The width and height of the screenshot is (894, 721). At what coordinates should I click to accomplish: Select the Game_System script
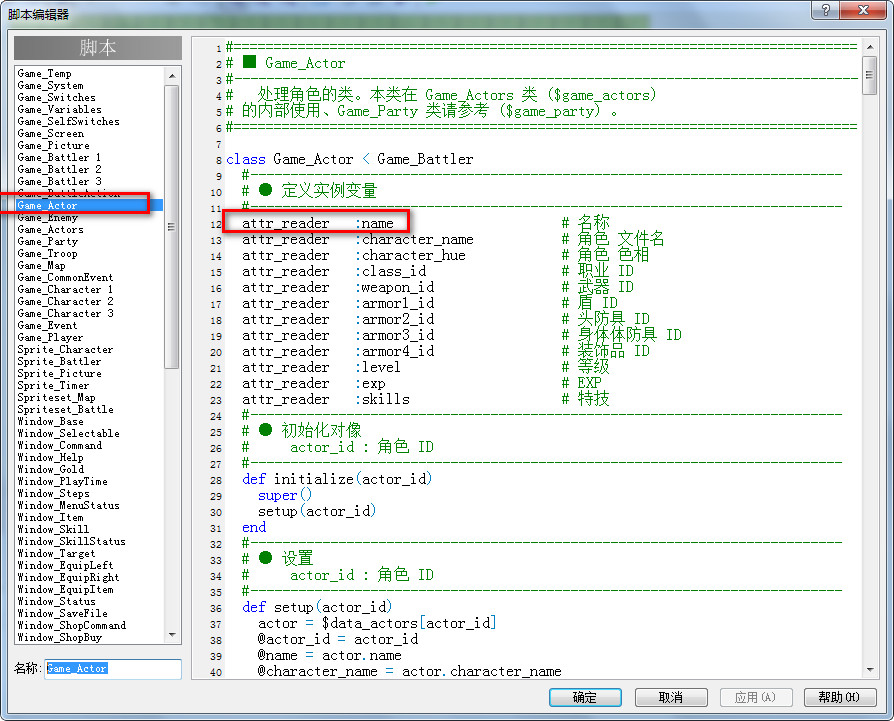(50, 85)
